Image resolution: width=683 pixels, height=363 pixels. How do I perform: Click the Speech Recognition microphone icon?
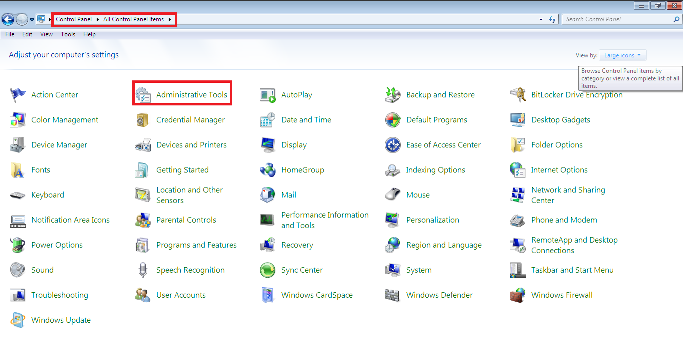[x=143, y=270]
